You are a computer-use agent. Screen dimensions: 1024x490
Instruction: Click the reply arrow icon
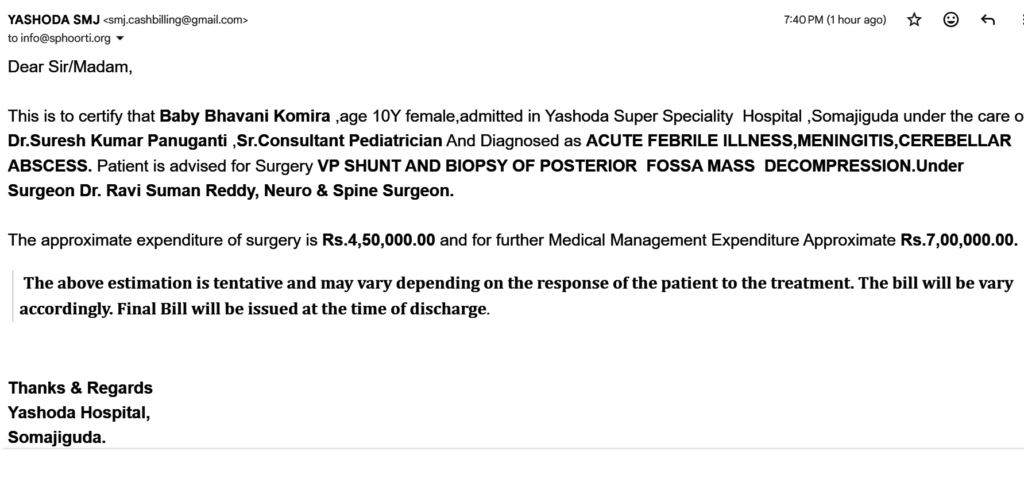tap(989, 20)
